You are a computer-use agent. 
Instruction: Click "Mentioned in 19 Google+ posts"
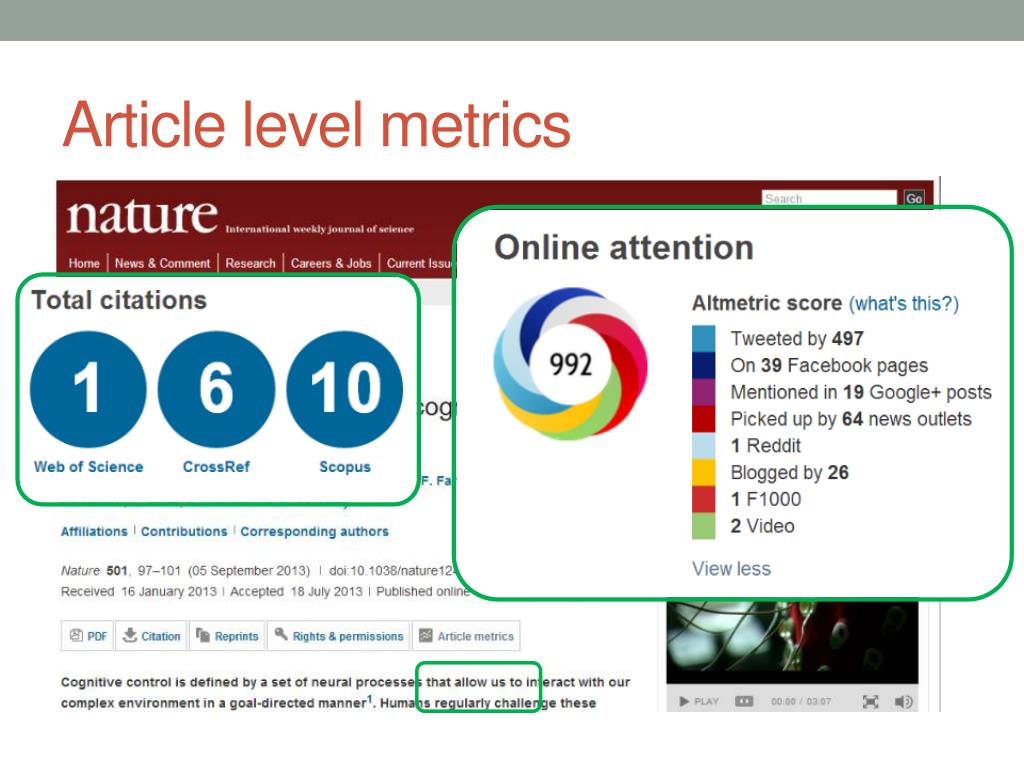tap(861, 392)
